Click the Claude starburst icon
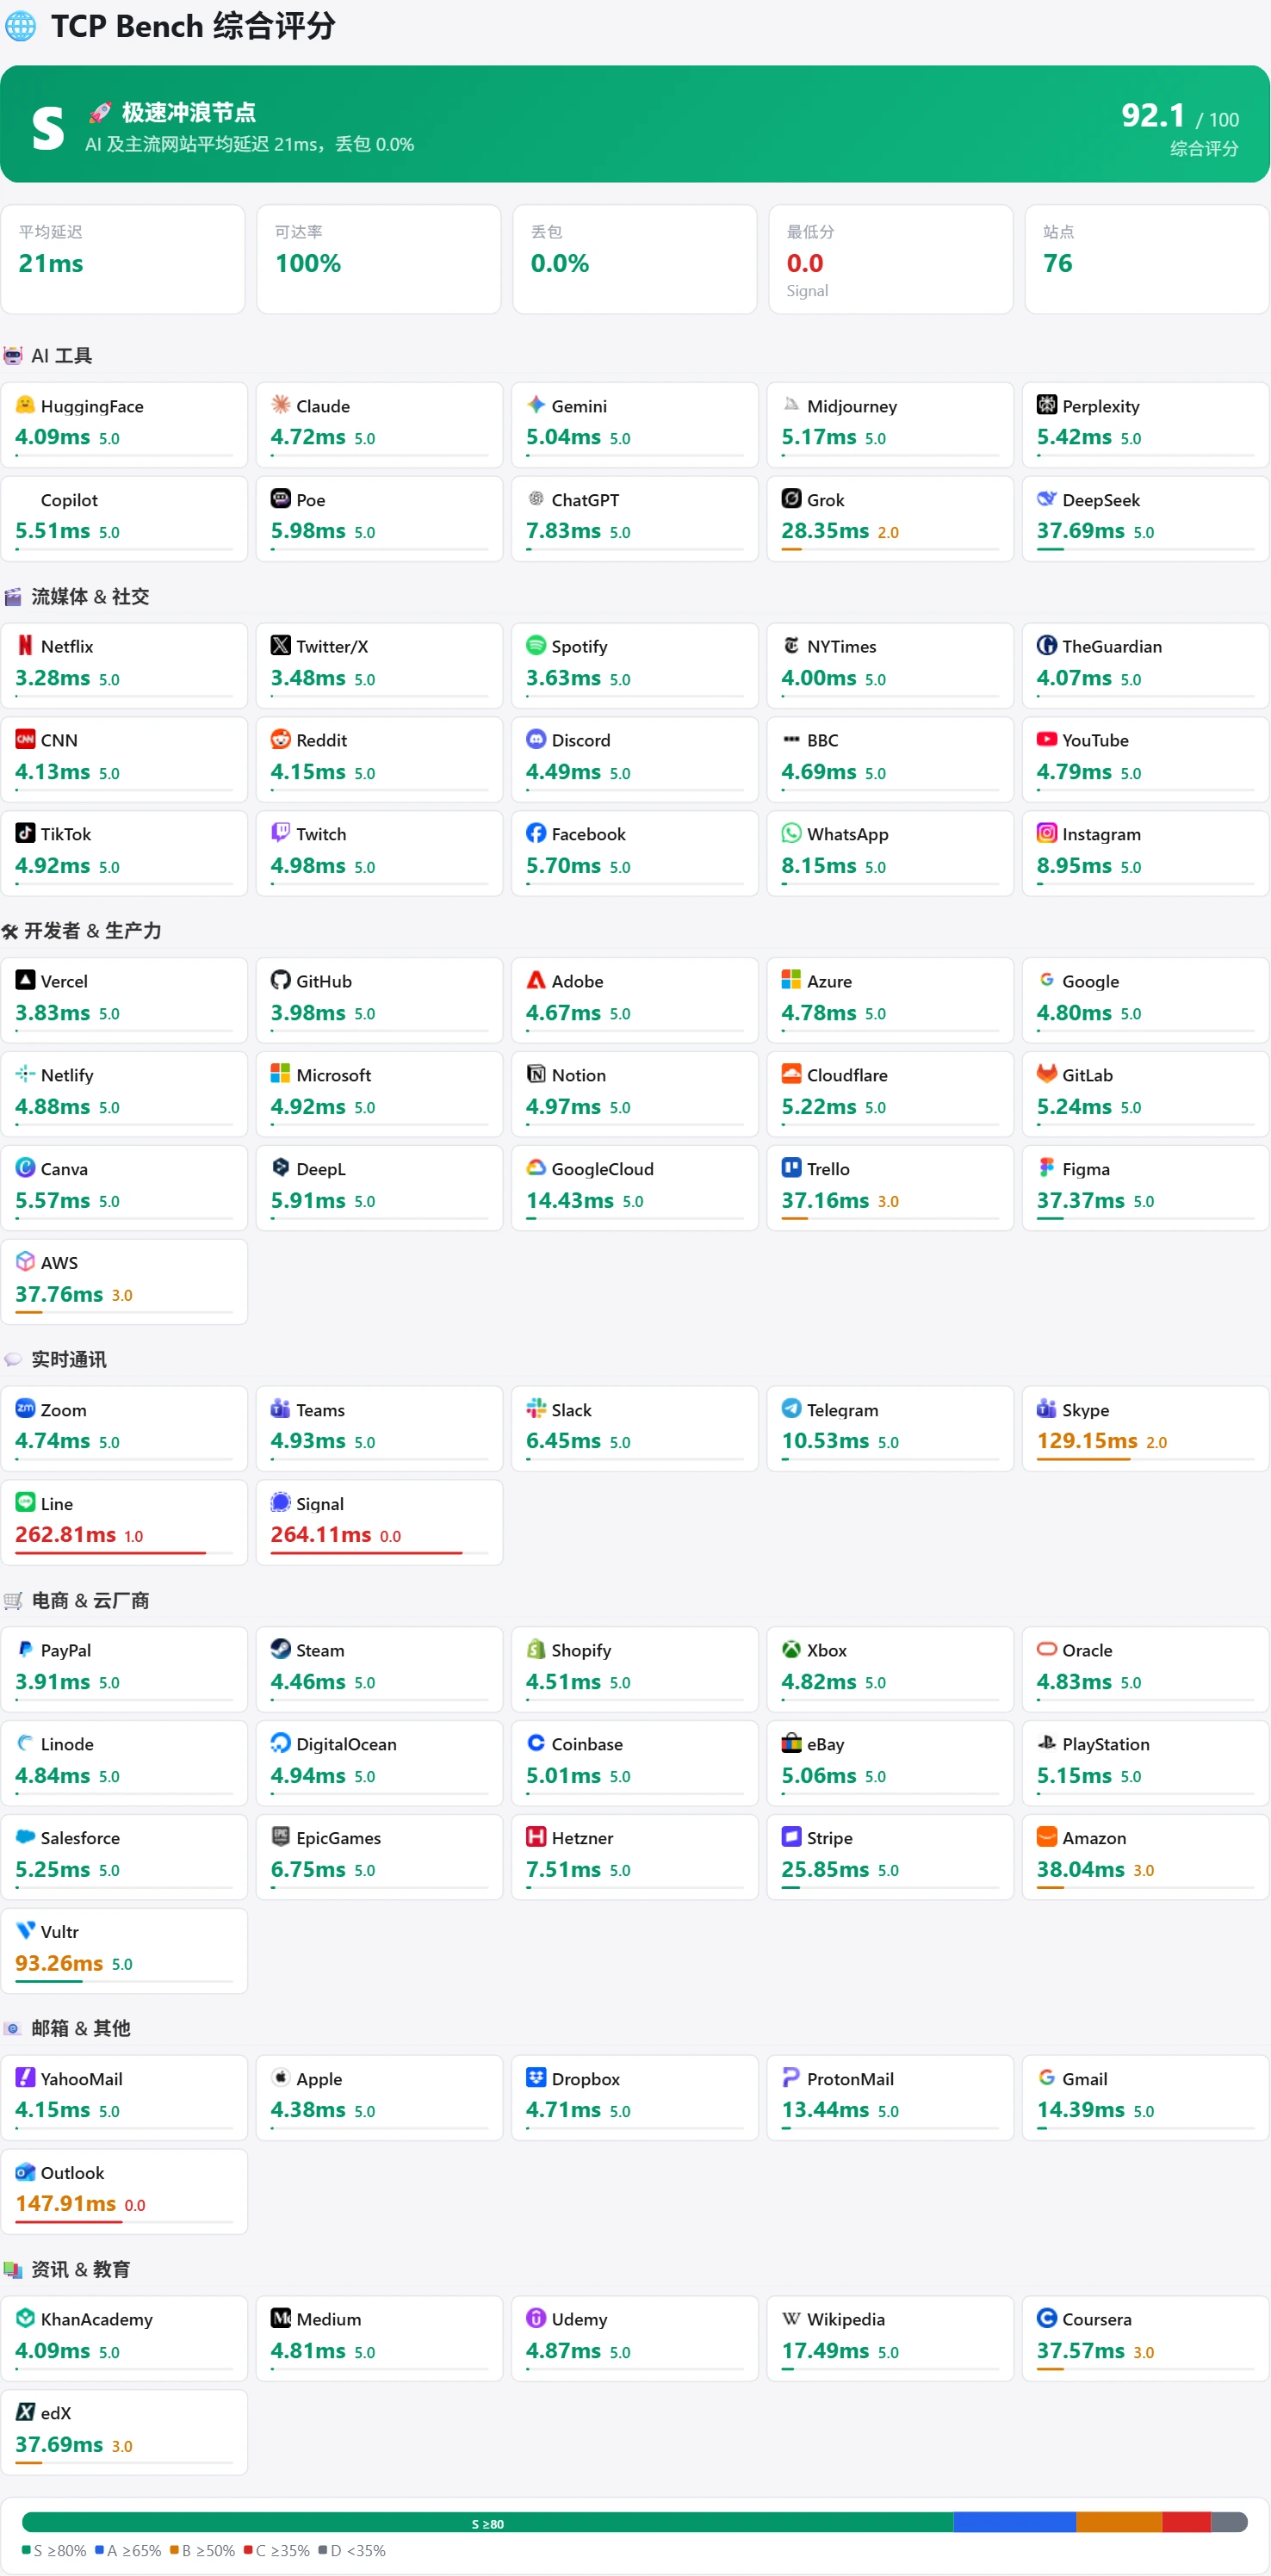 click(x=280, y=405)
